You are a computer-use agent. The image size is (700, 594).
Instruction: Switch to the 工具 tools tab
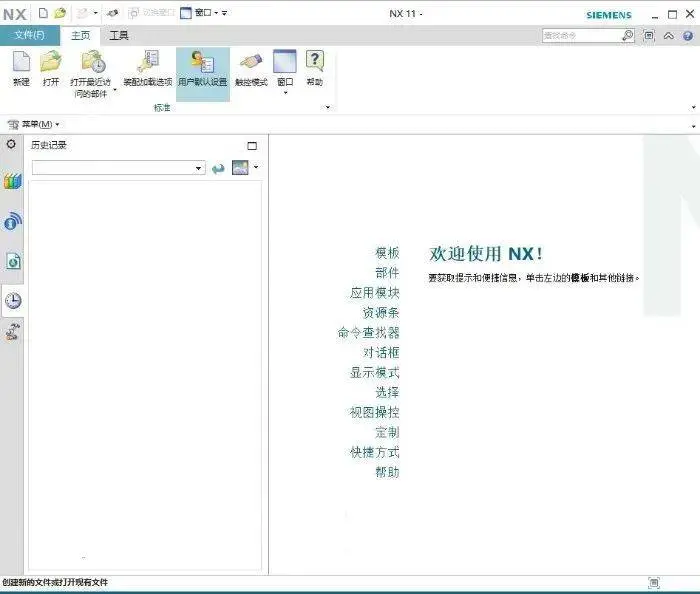(119, 35)
